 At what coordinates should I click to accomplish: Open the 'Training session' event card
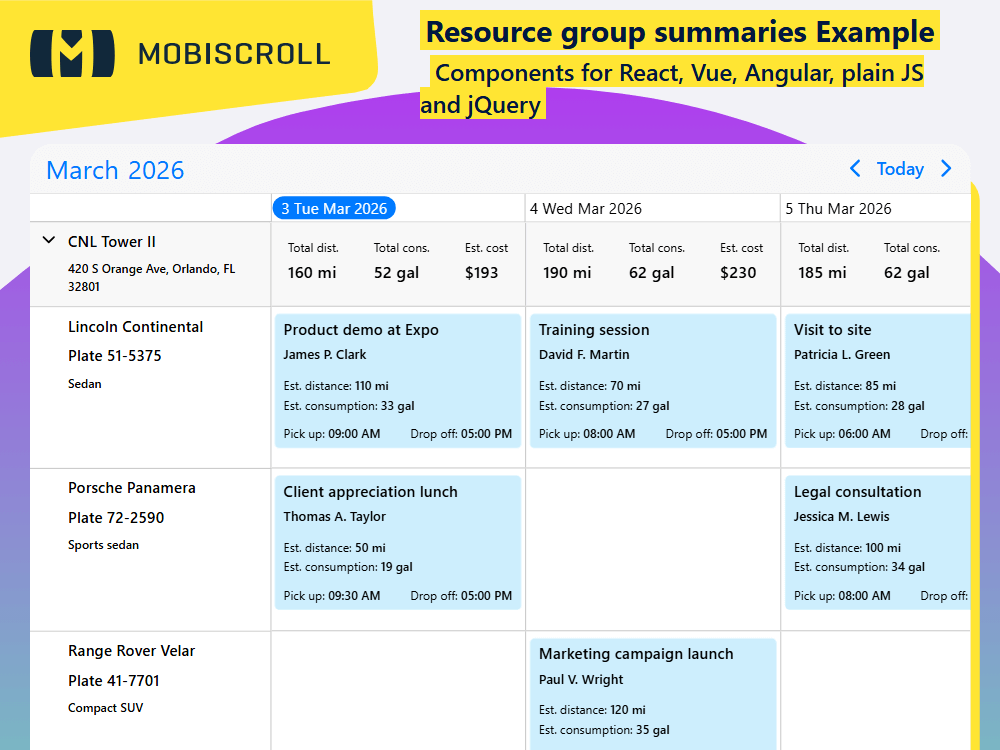click(653, 381)
